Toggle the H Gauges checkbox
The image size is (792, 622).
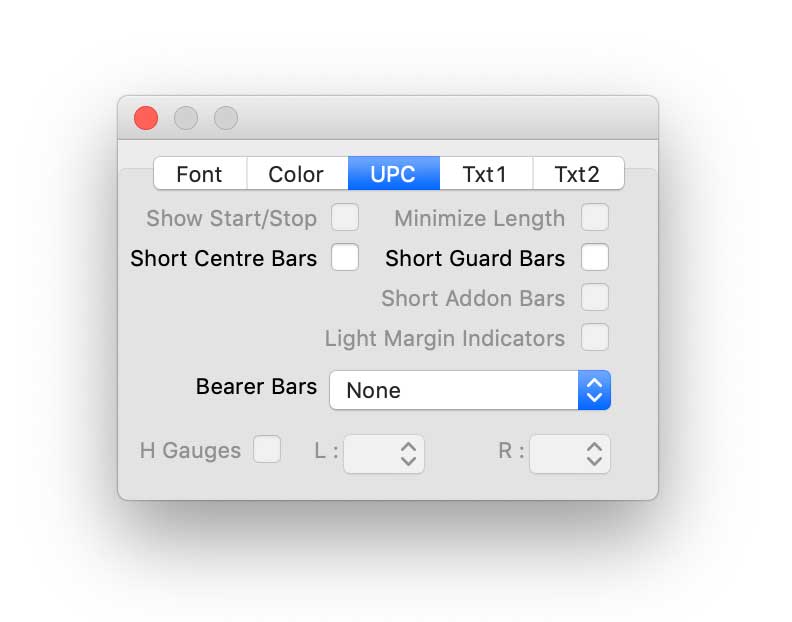[267, 450]
